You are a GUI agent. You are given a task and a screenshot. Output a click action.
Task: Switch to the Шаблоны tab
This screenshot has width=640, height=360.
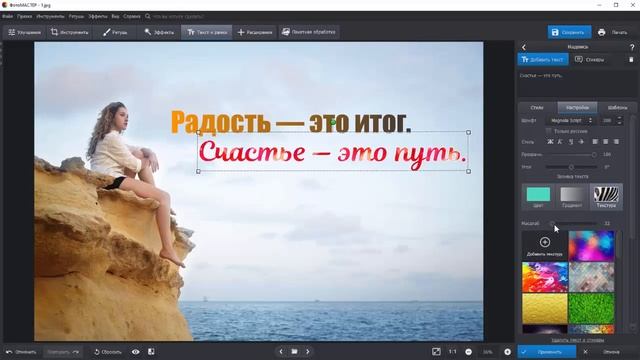click(617, 108)
